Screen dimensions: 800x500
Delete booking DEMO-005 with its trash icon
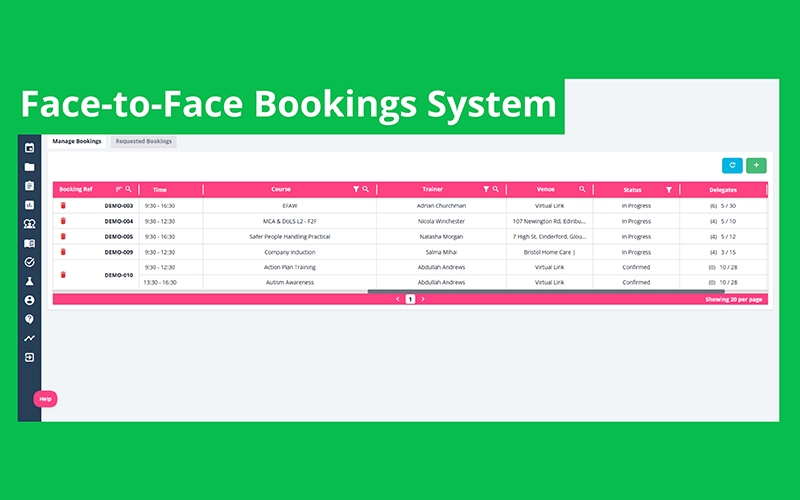tap(63, 236)
